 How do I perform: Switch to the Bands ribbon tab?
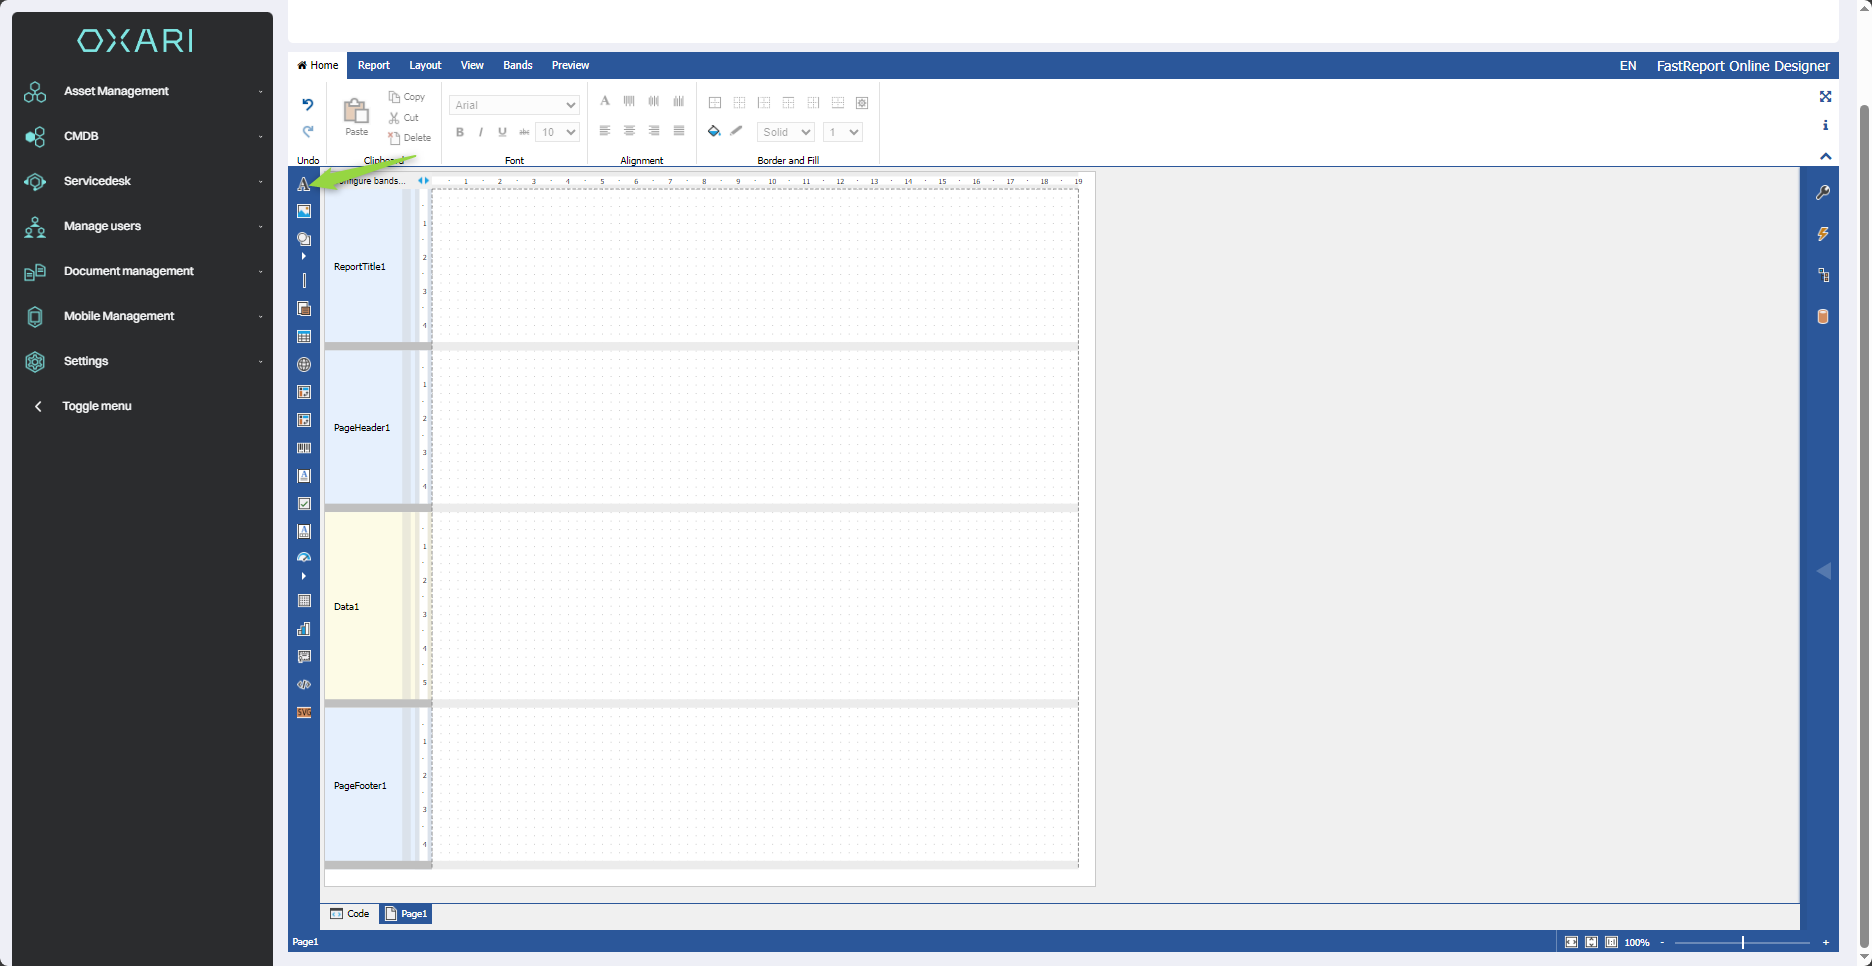point(517,65)
